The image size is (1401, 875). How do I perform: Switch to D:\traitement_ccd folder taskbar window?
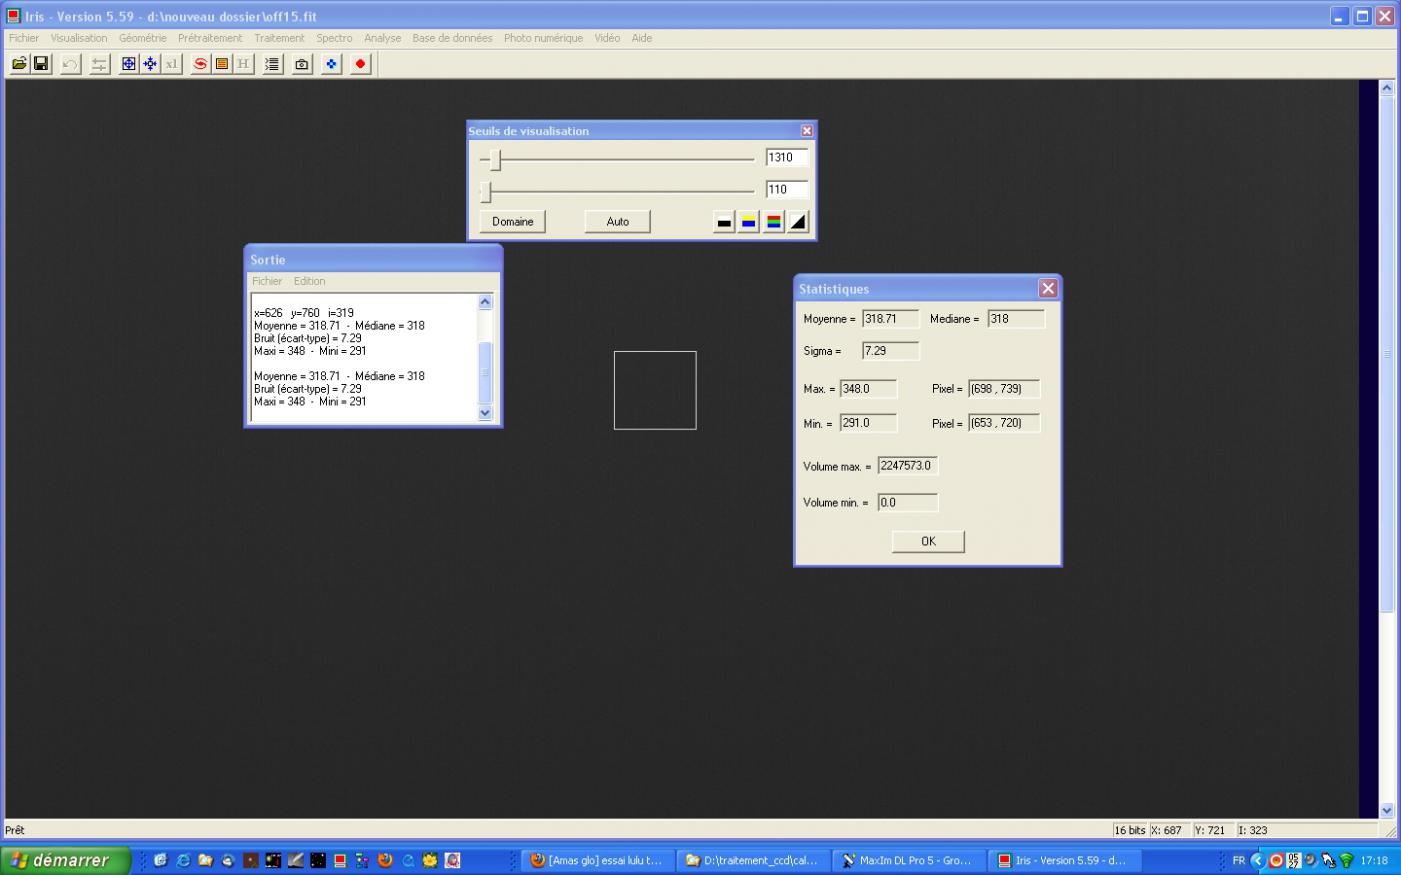[x=752, y=860]
